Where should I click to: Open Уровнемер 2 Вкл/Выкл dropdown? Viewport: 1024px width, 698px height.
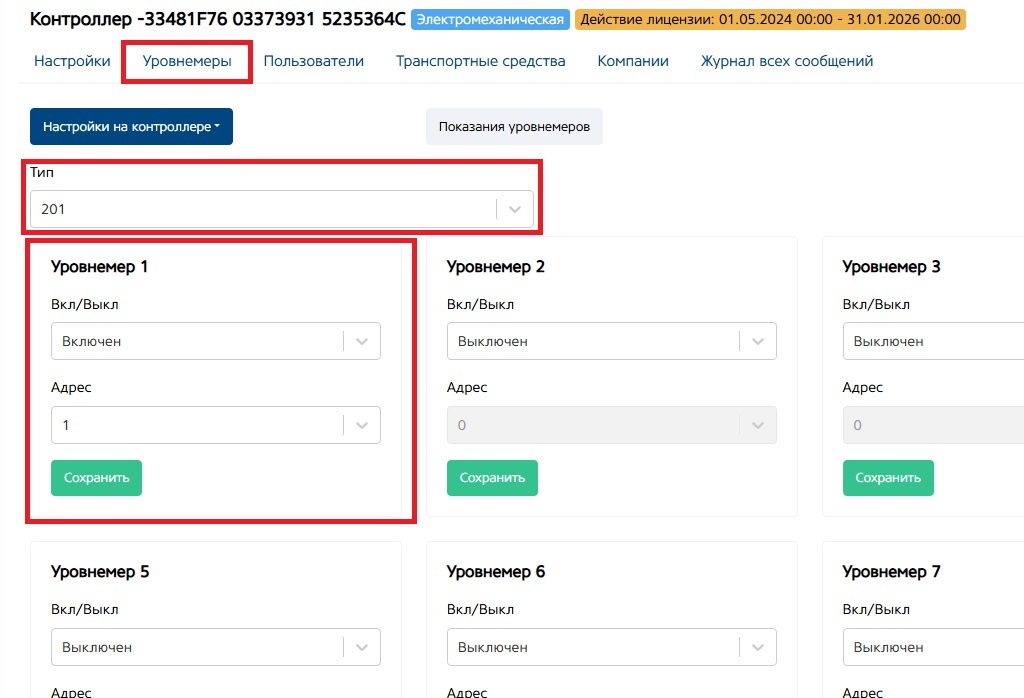tap(611, 341)
